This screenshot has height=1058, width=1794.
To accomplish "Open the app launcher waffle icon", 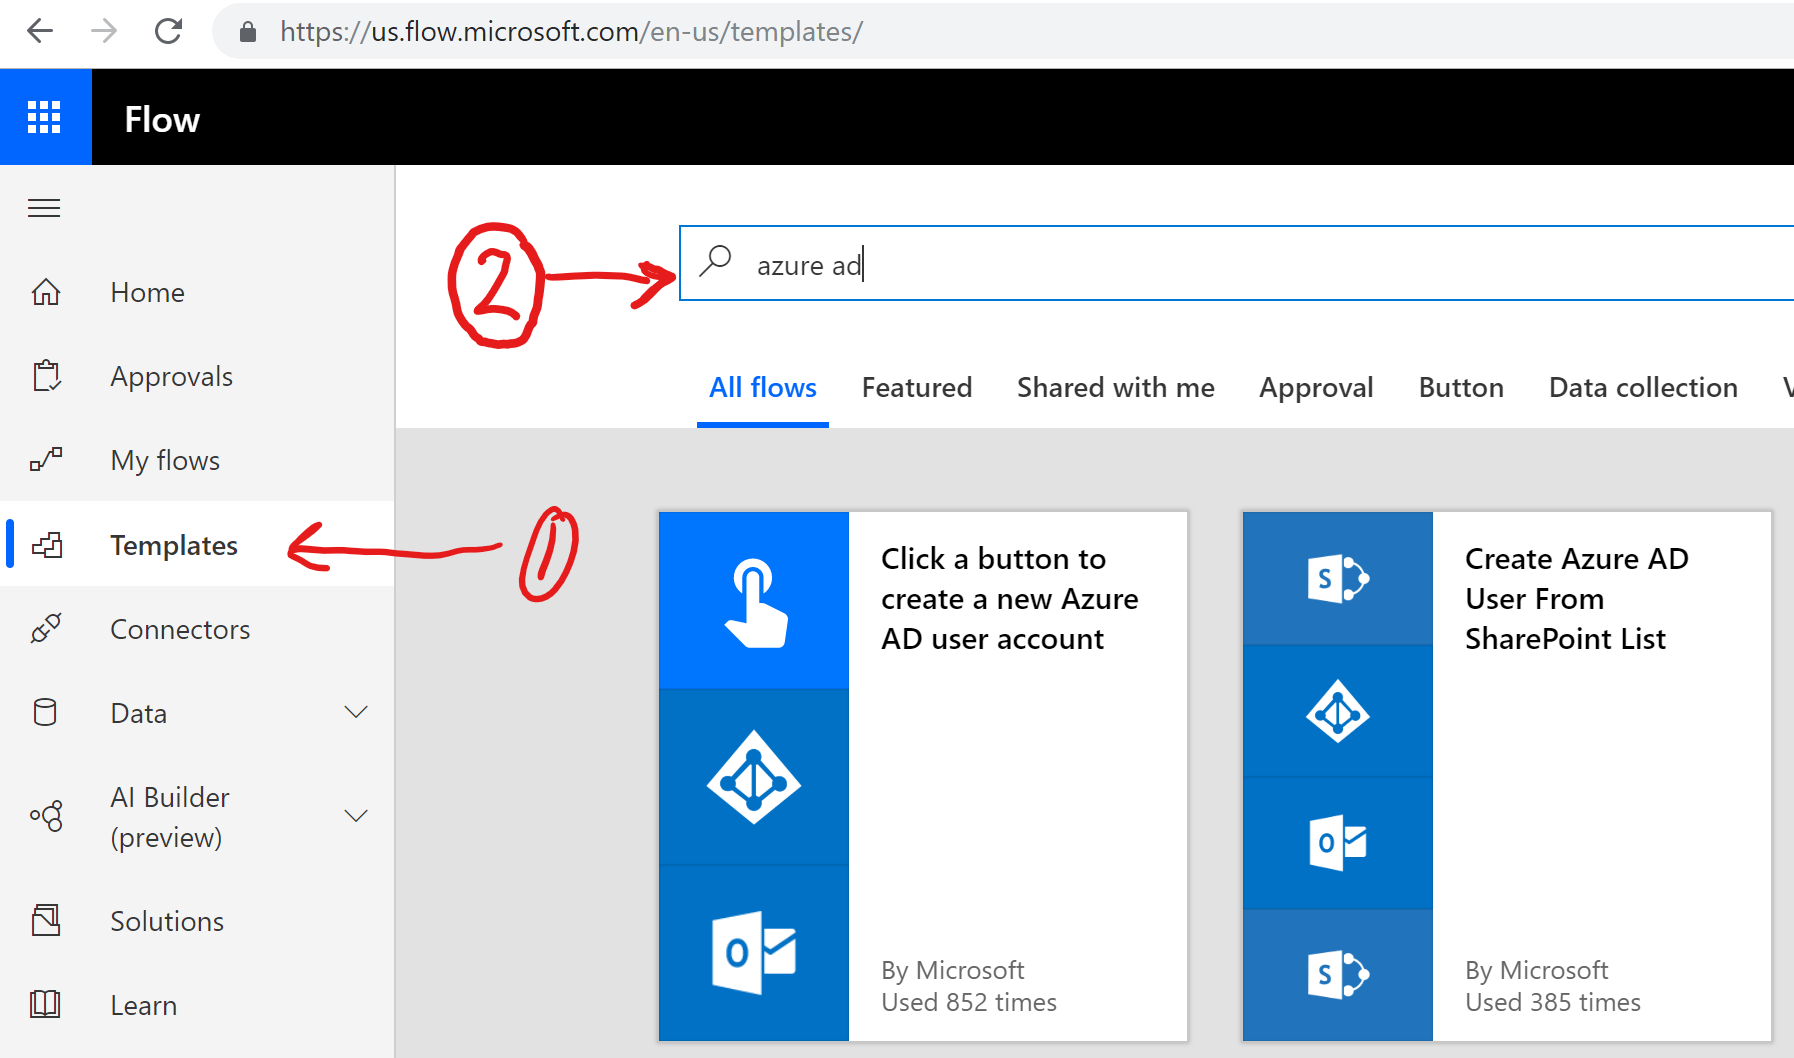I will point(44,117).
